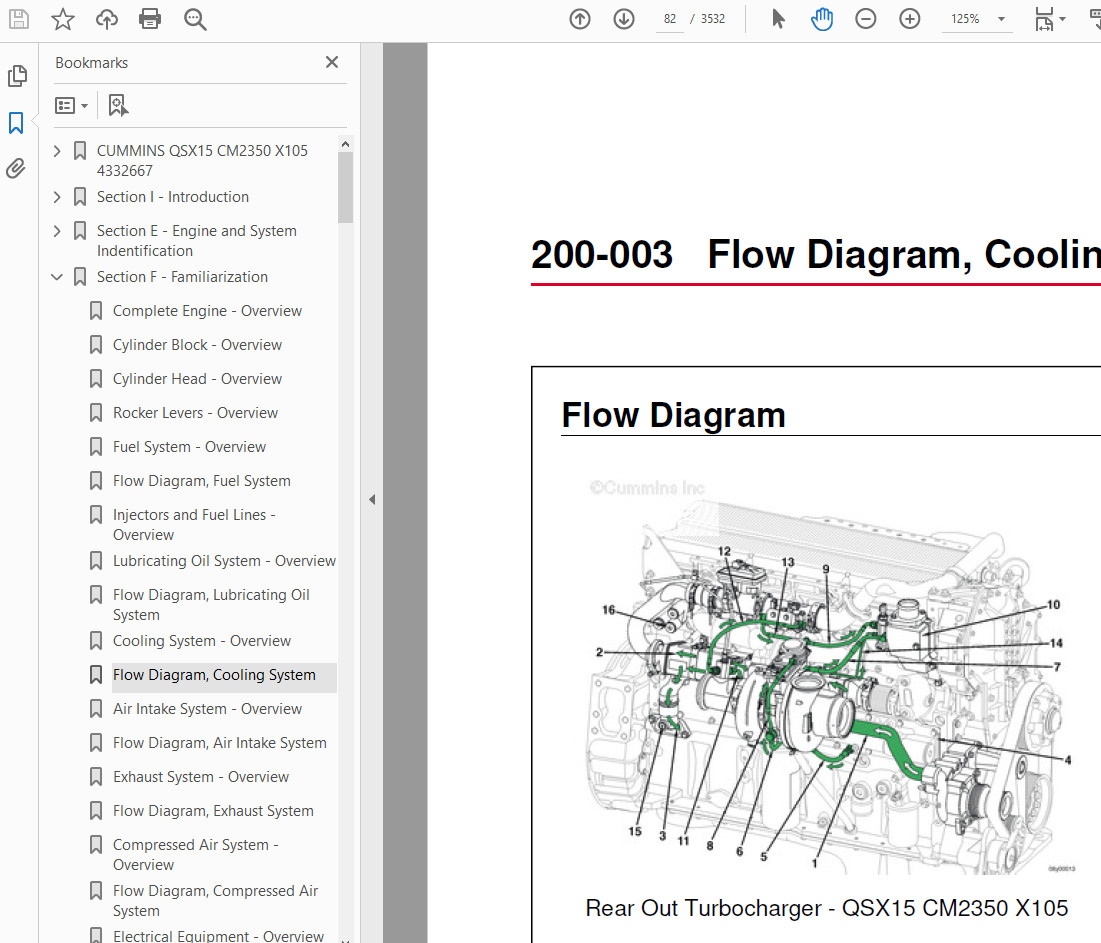Open the CUMMINS QSX15 CM2350 X105 bookmark

click(202, 161)
